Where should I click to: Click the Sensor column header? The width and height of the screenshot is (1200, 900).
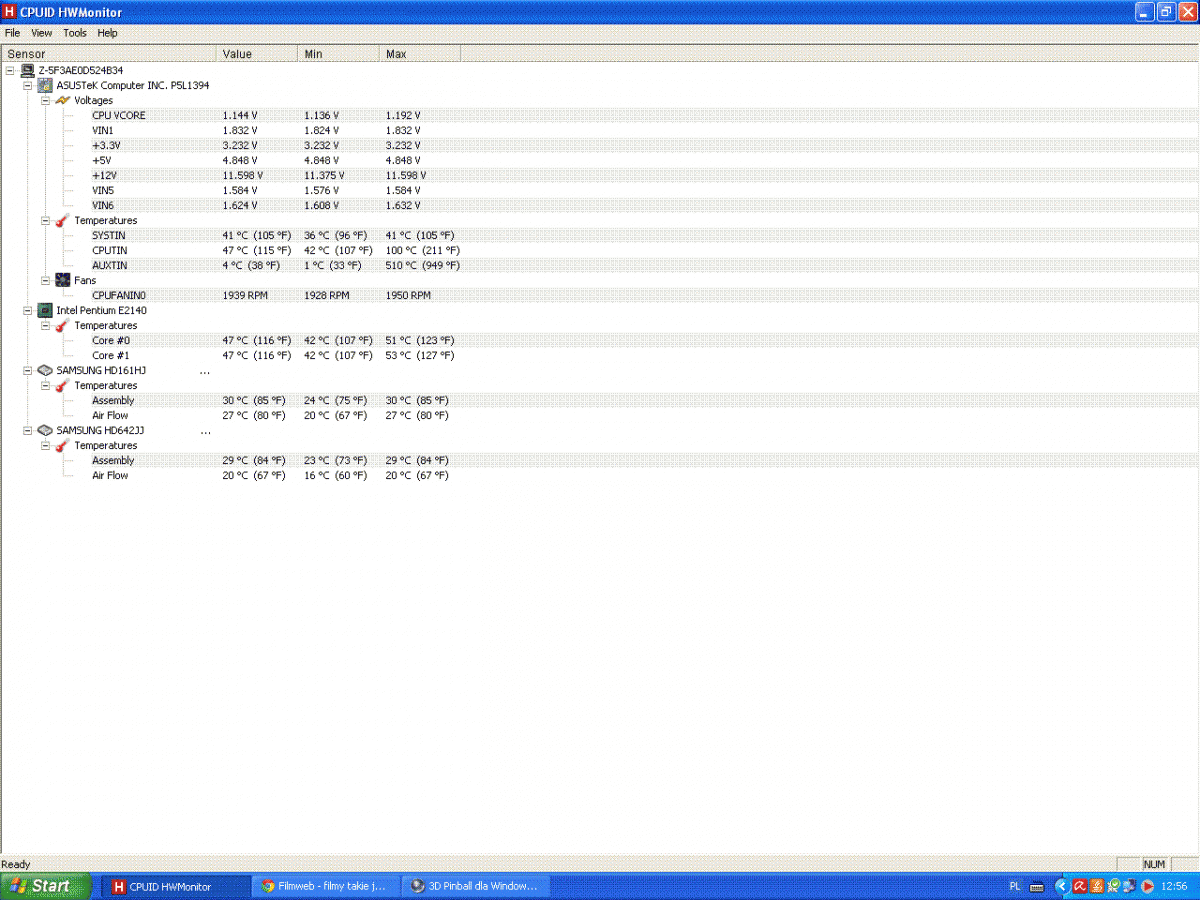(x=108, y=54)
